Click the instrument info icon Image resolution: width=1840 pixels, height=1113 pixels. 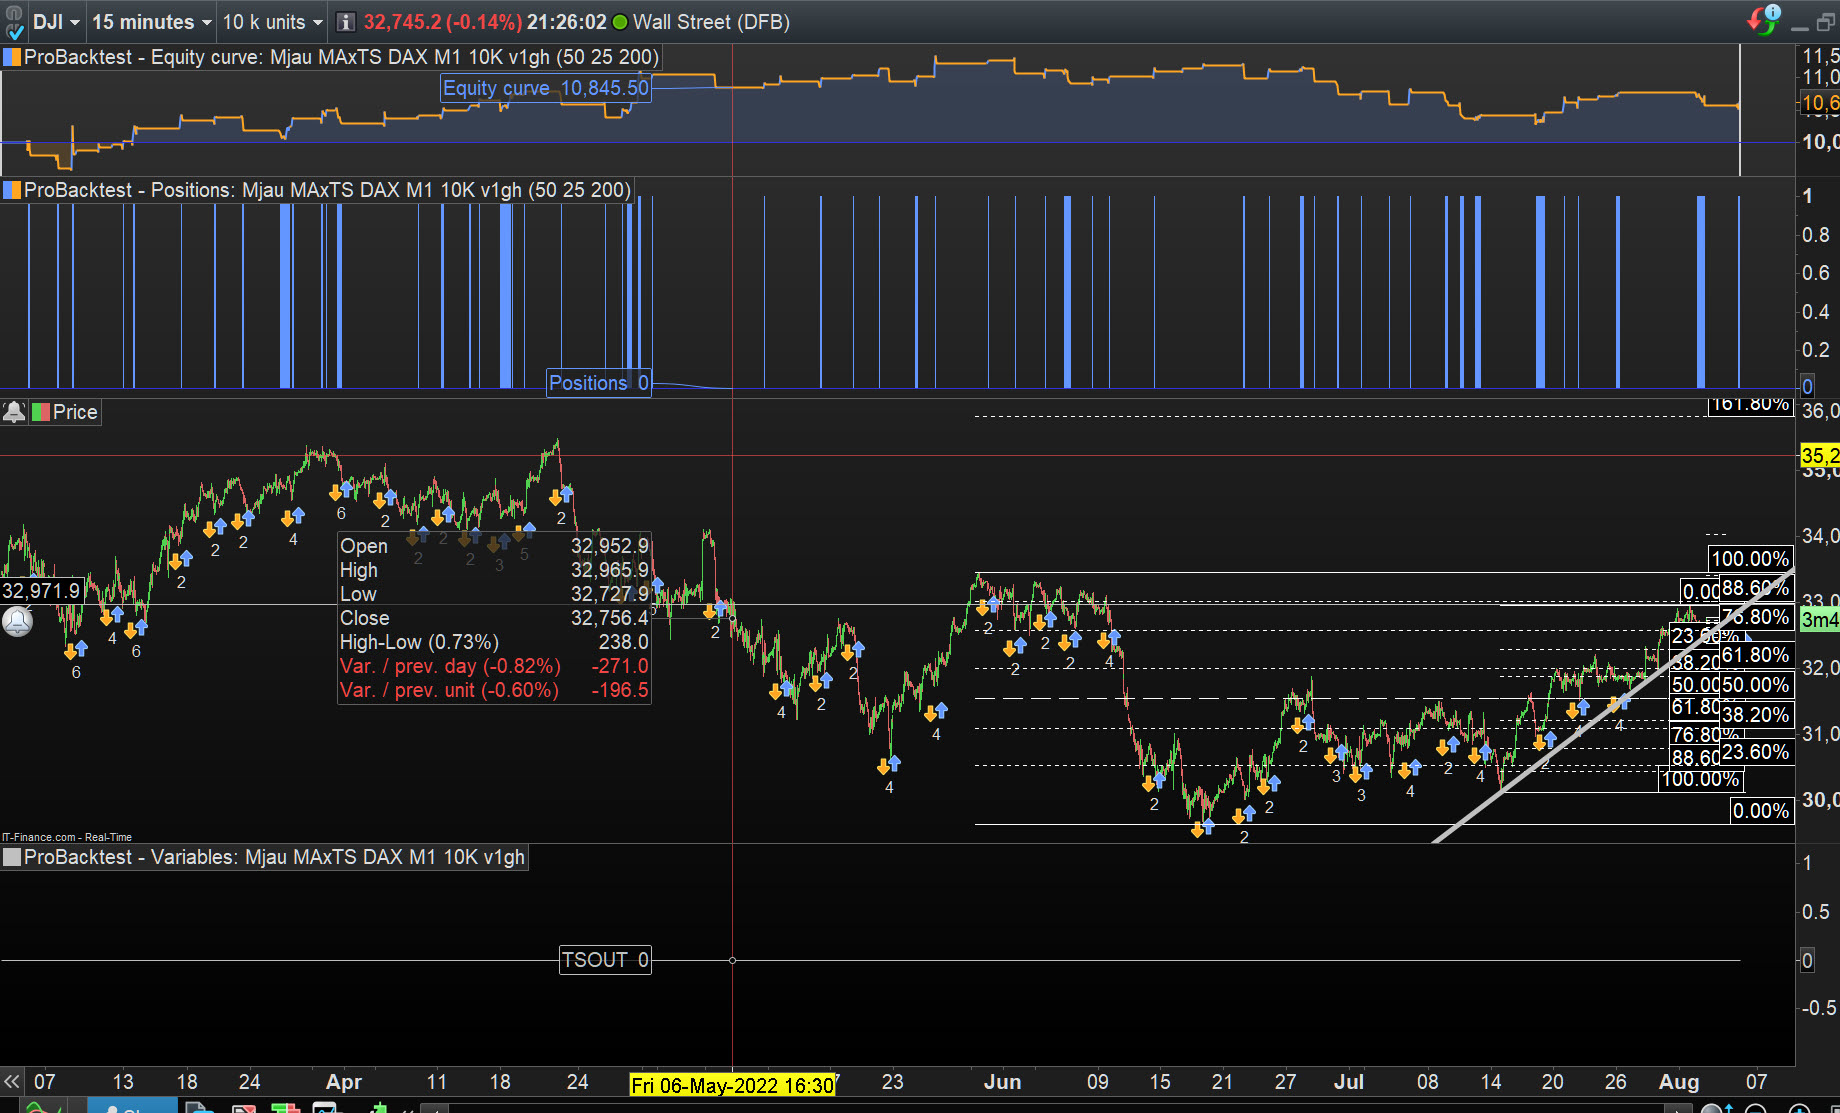[x=345, y=22]
